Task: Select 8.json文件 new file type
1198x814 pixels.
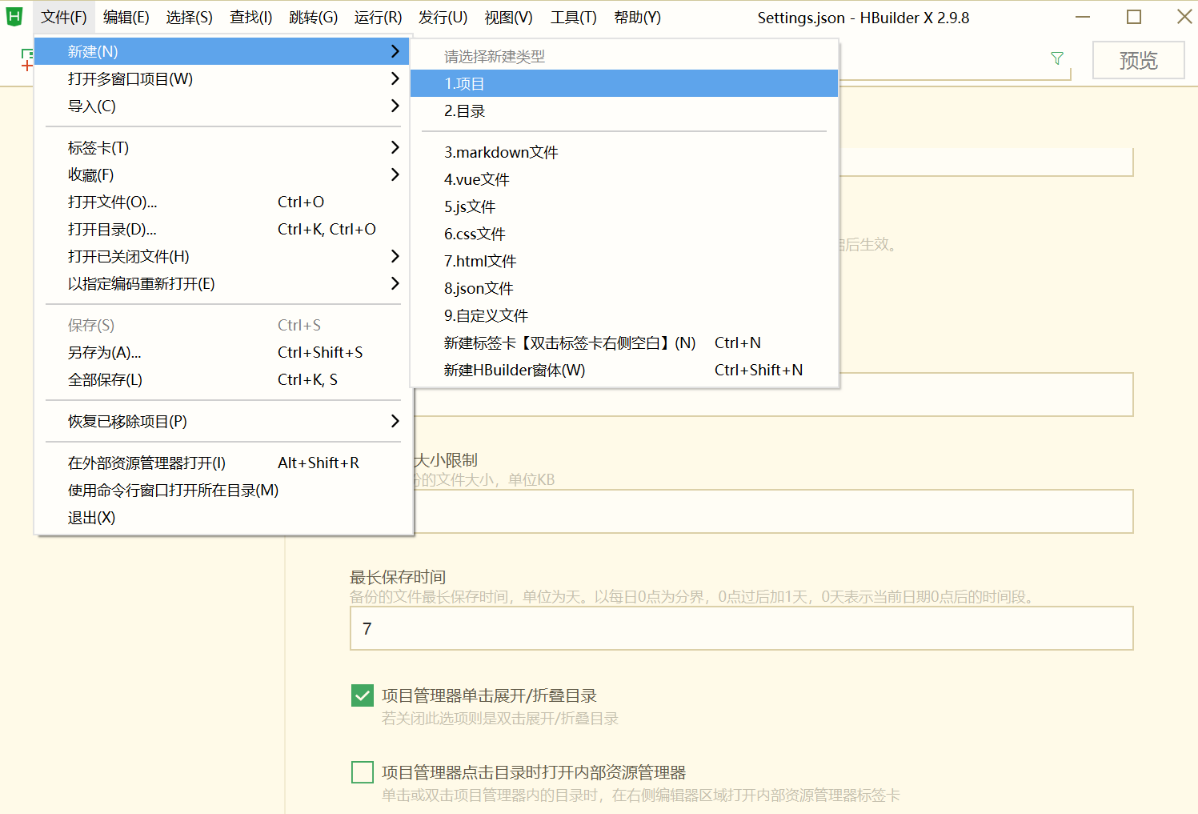Action: pyautogui.click(x=624, y=288)
